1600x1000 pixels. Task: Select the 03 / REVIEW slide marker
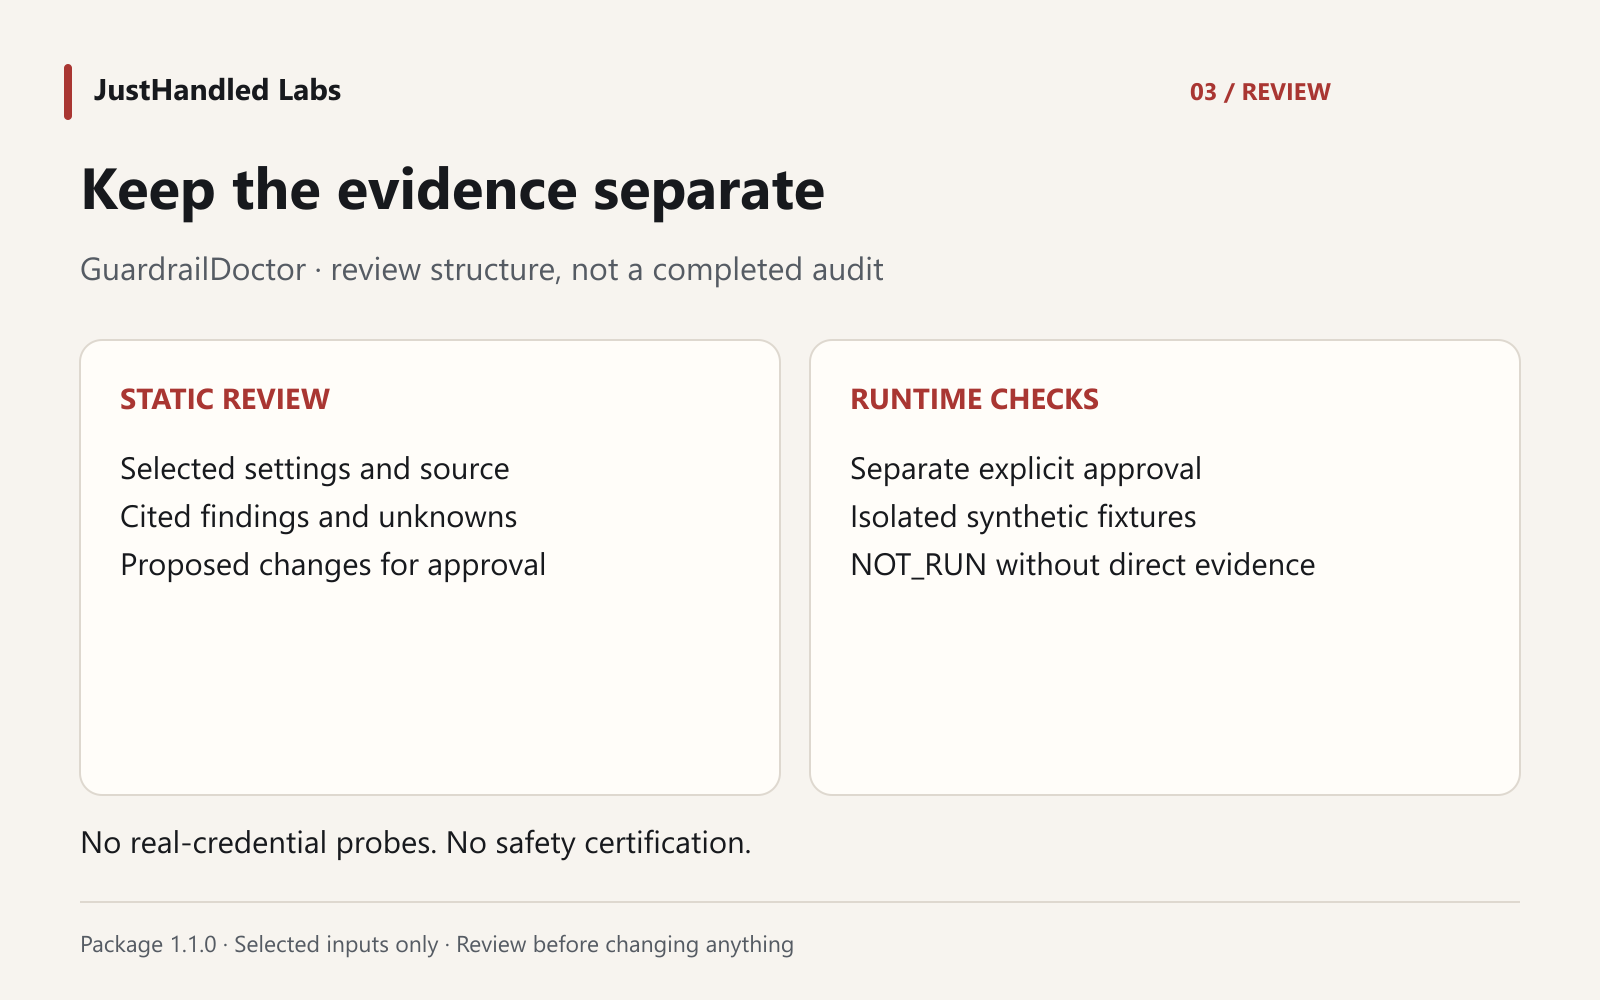tap(1260, 92)
